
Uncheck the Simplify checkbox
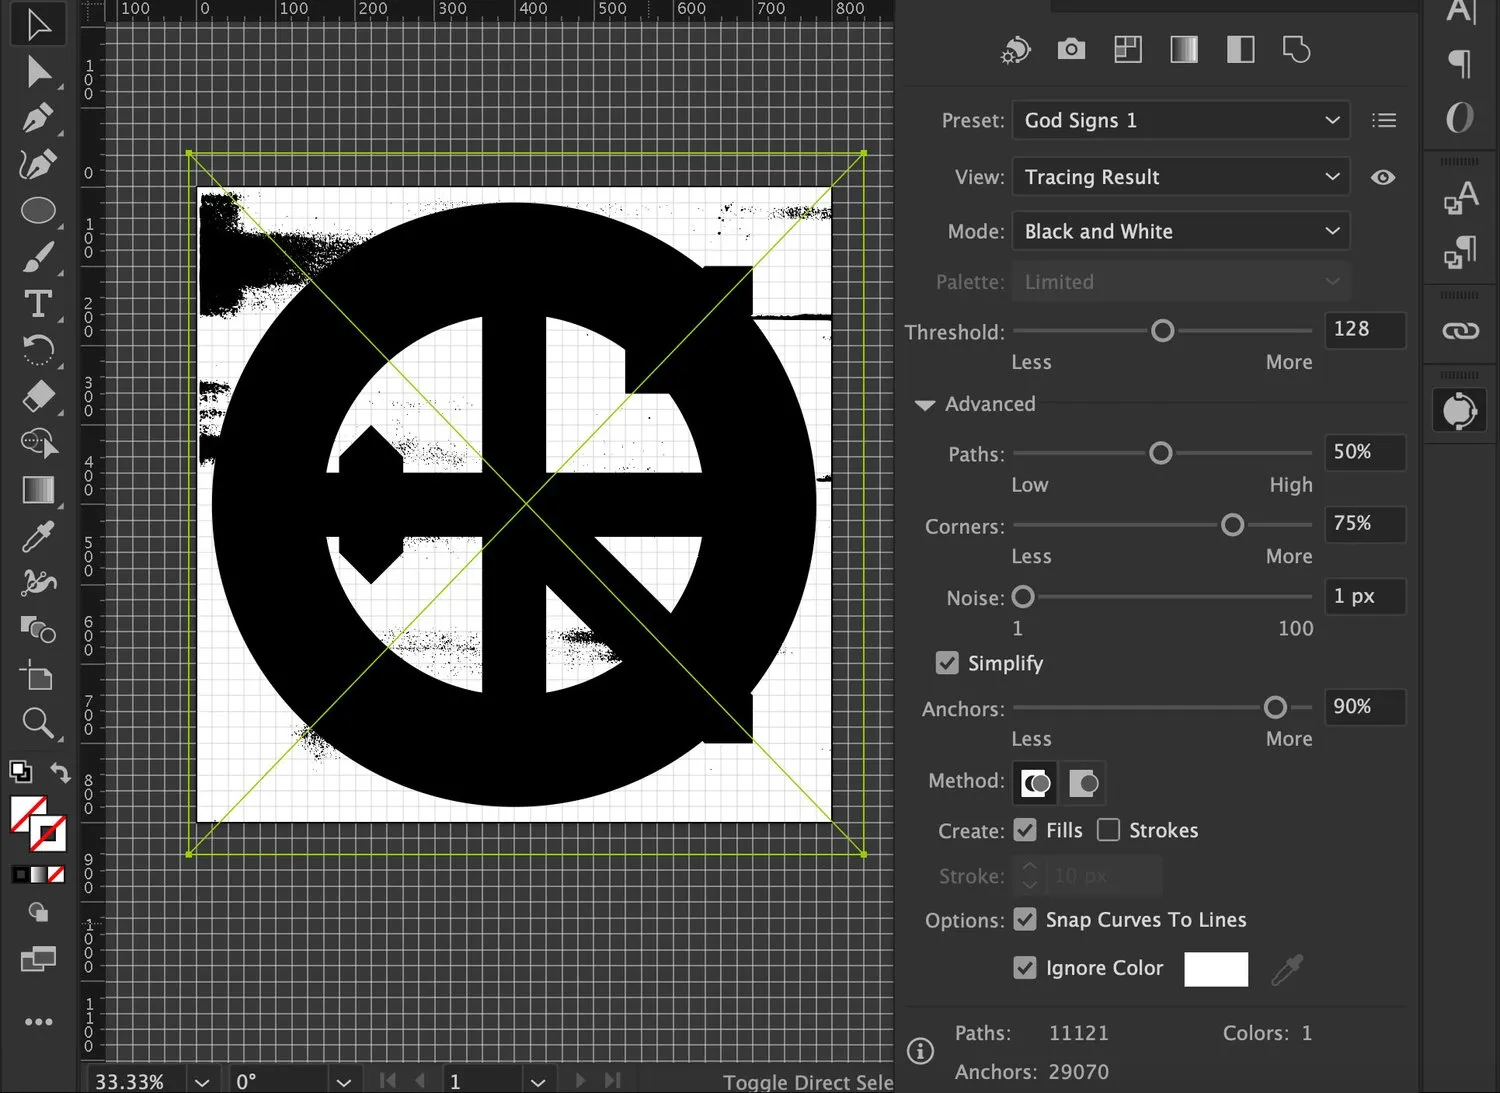point(947,663)
